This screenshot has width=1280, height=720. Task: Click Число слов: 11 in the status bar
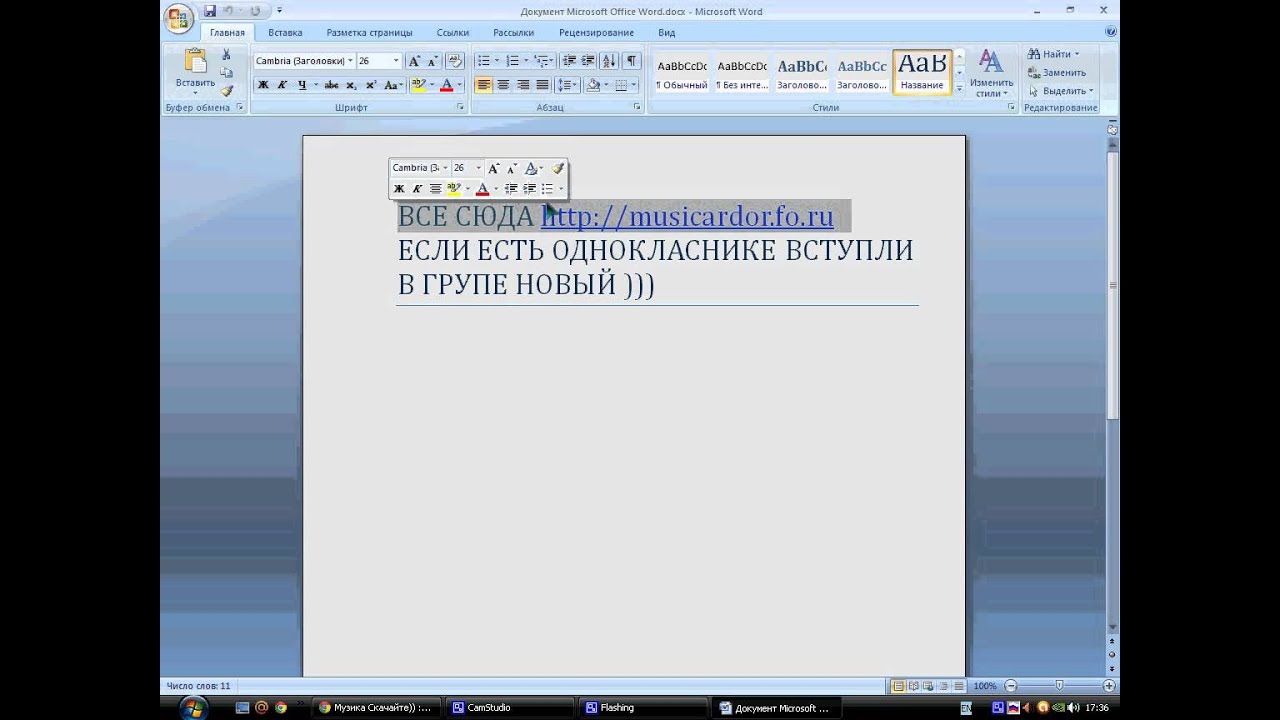pyautogui.click(x=198, y=686)
